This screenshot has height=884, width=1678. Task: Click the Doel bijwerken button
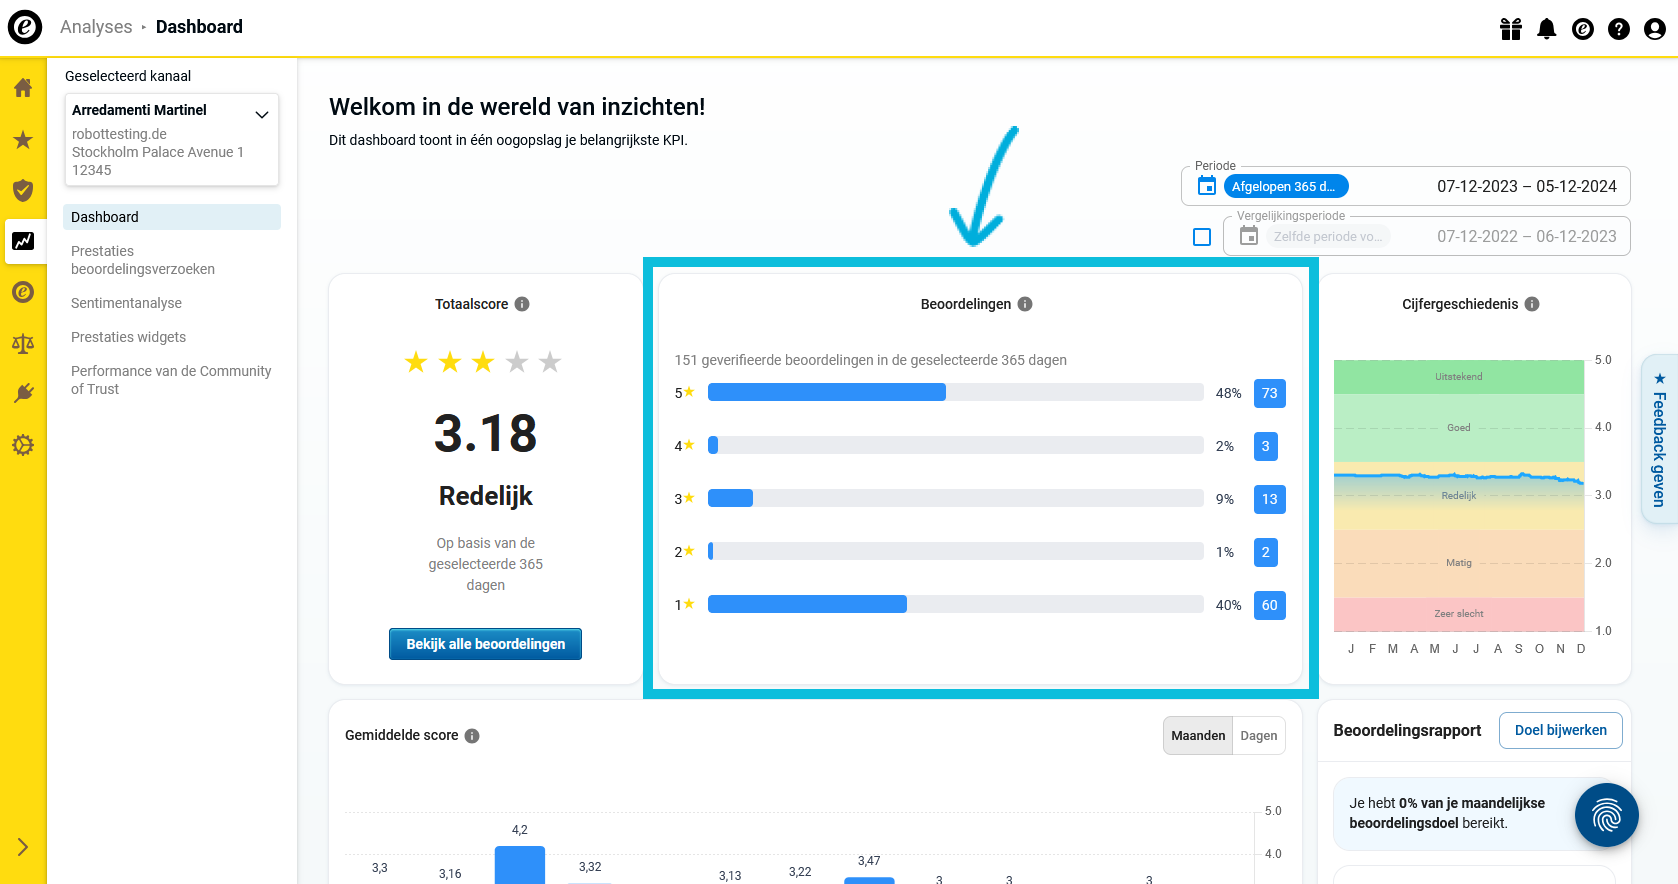1560,730
